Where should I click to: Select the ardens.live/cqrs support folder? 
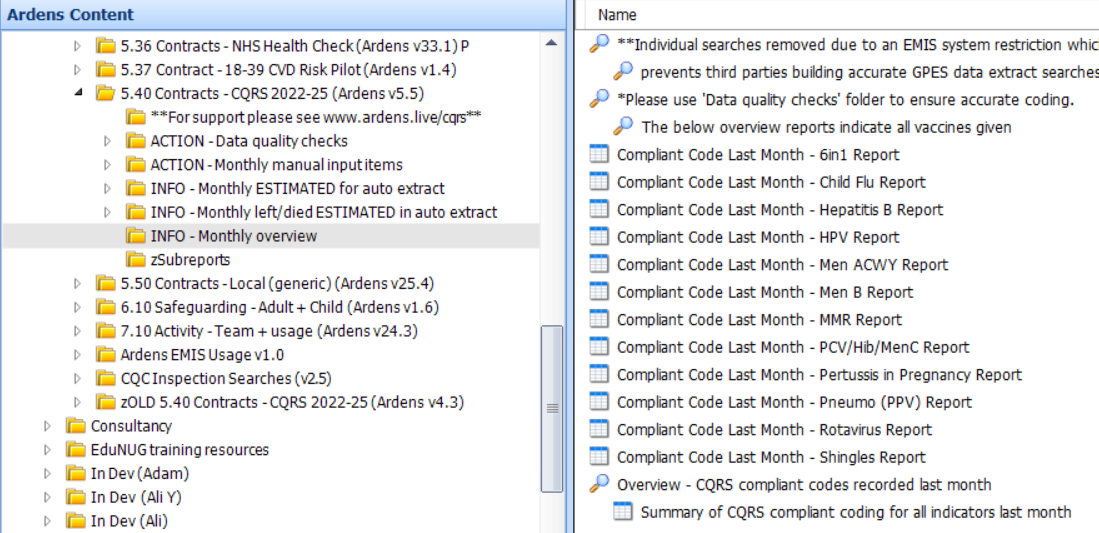[x=315, y=117]
